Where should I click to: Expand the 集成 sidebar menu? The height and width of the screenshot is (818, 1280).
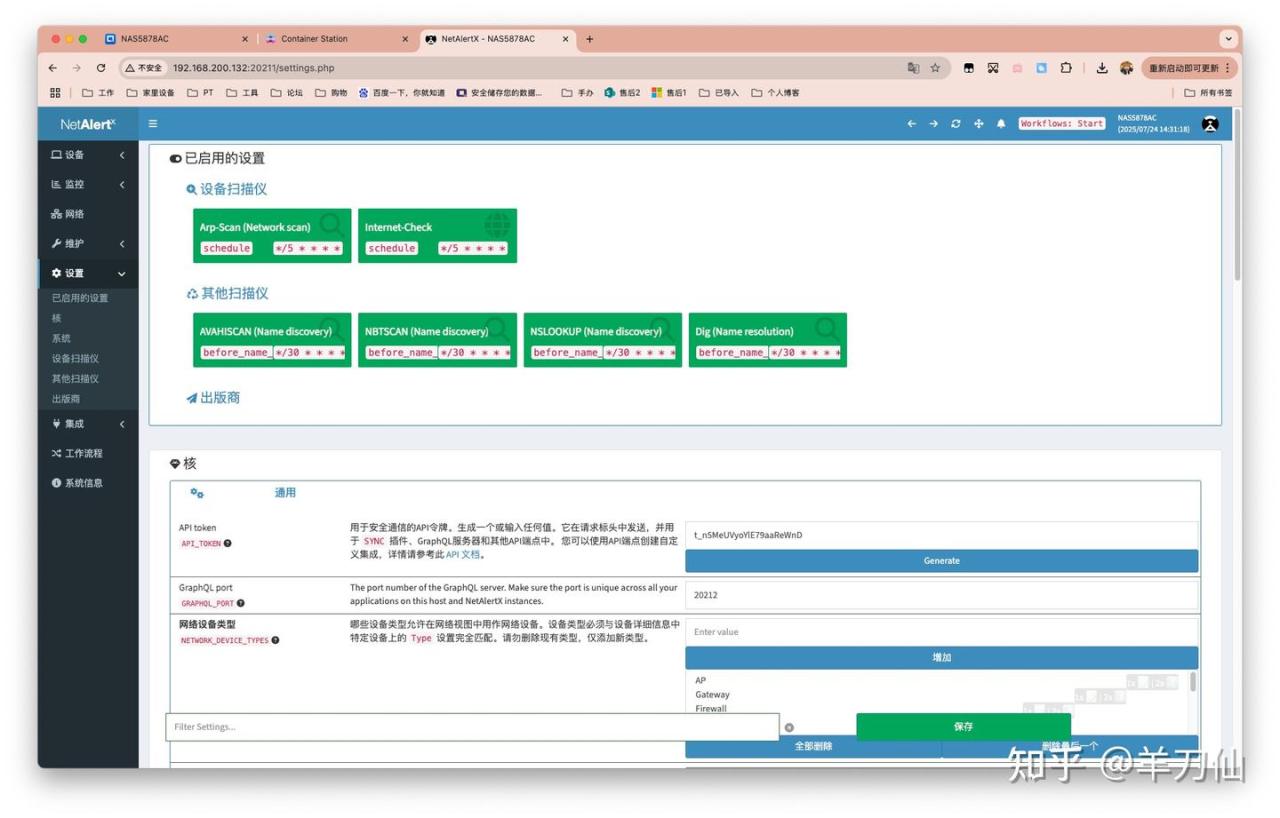coord(88,424)
